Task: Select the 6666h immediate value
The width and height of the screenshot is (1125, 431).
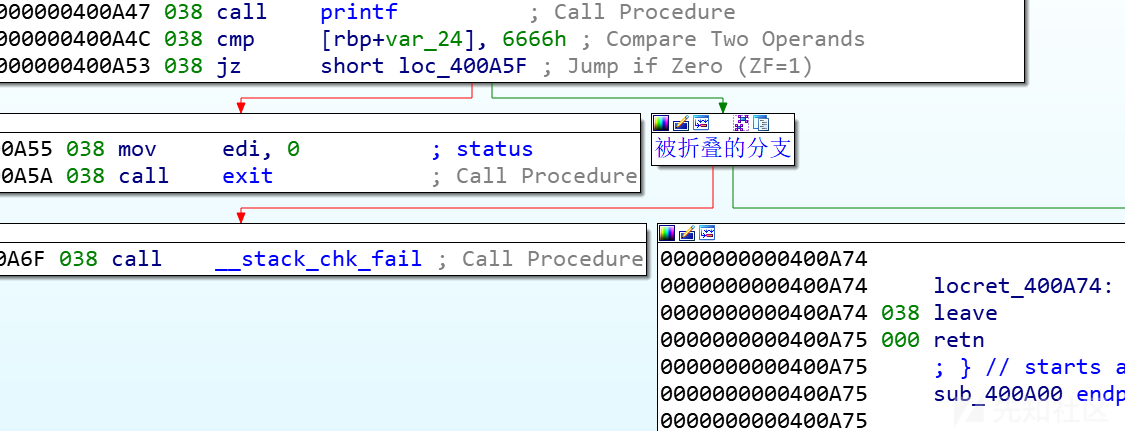Action: coord(535,39)
